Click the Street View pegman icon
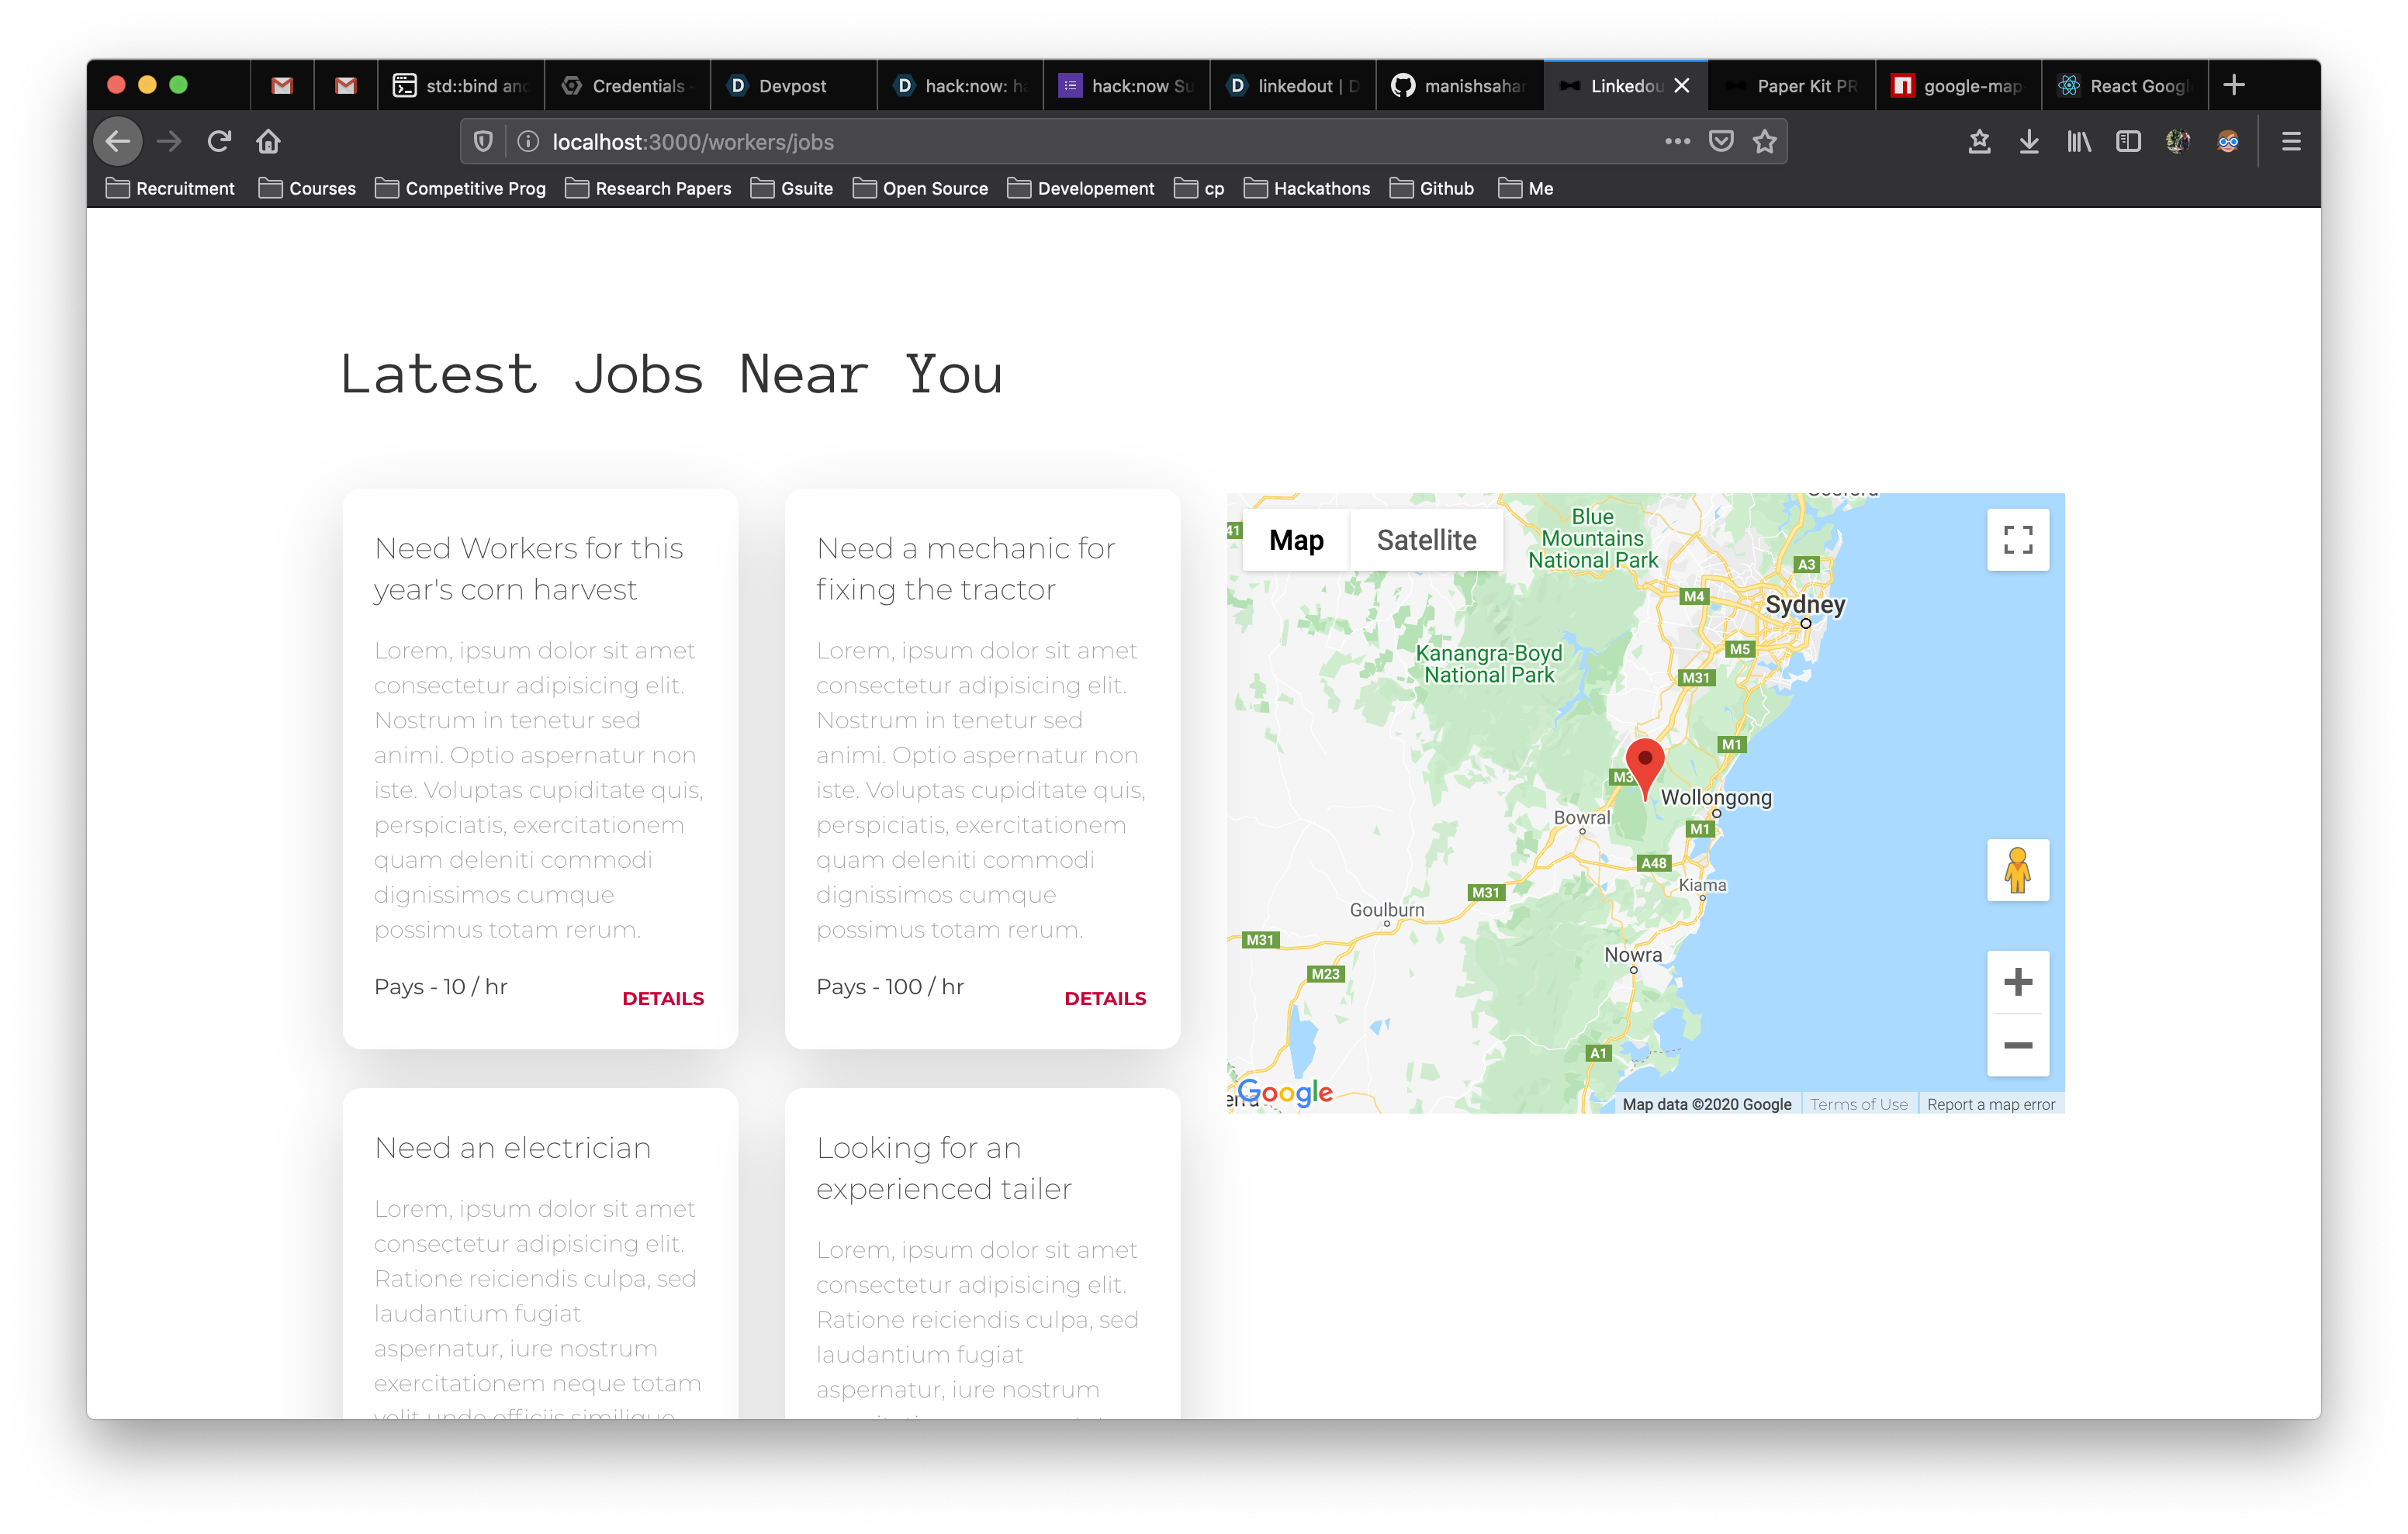2408x1534 pixels. [2017, 870]
